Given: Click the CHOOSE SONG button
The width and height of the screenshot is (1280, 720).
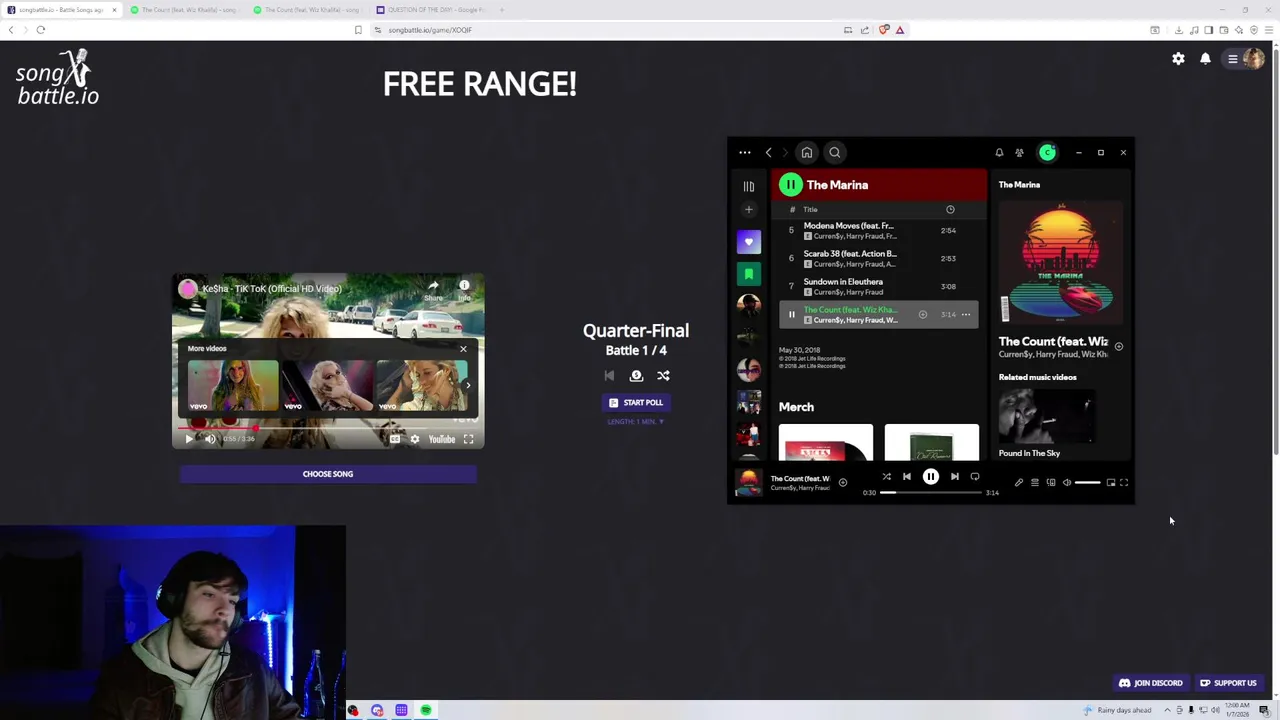Looking at the screenshot, I should 328,474.
